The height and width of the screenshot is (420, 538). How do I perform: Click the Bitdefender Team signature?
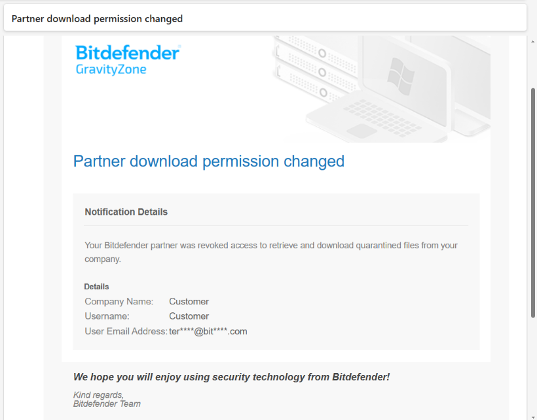coord(107,404)
